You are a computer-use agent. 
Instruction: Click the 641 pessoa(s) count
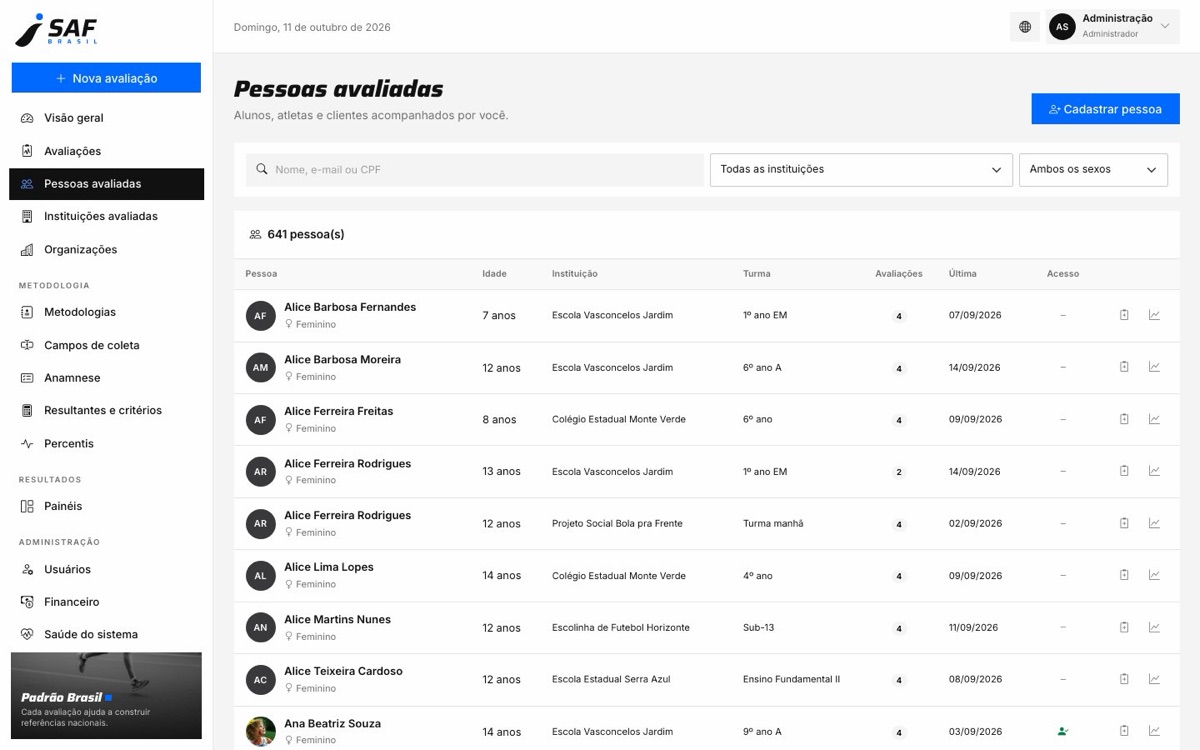pos(306,234)
